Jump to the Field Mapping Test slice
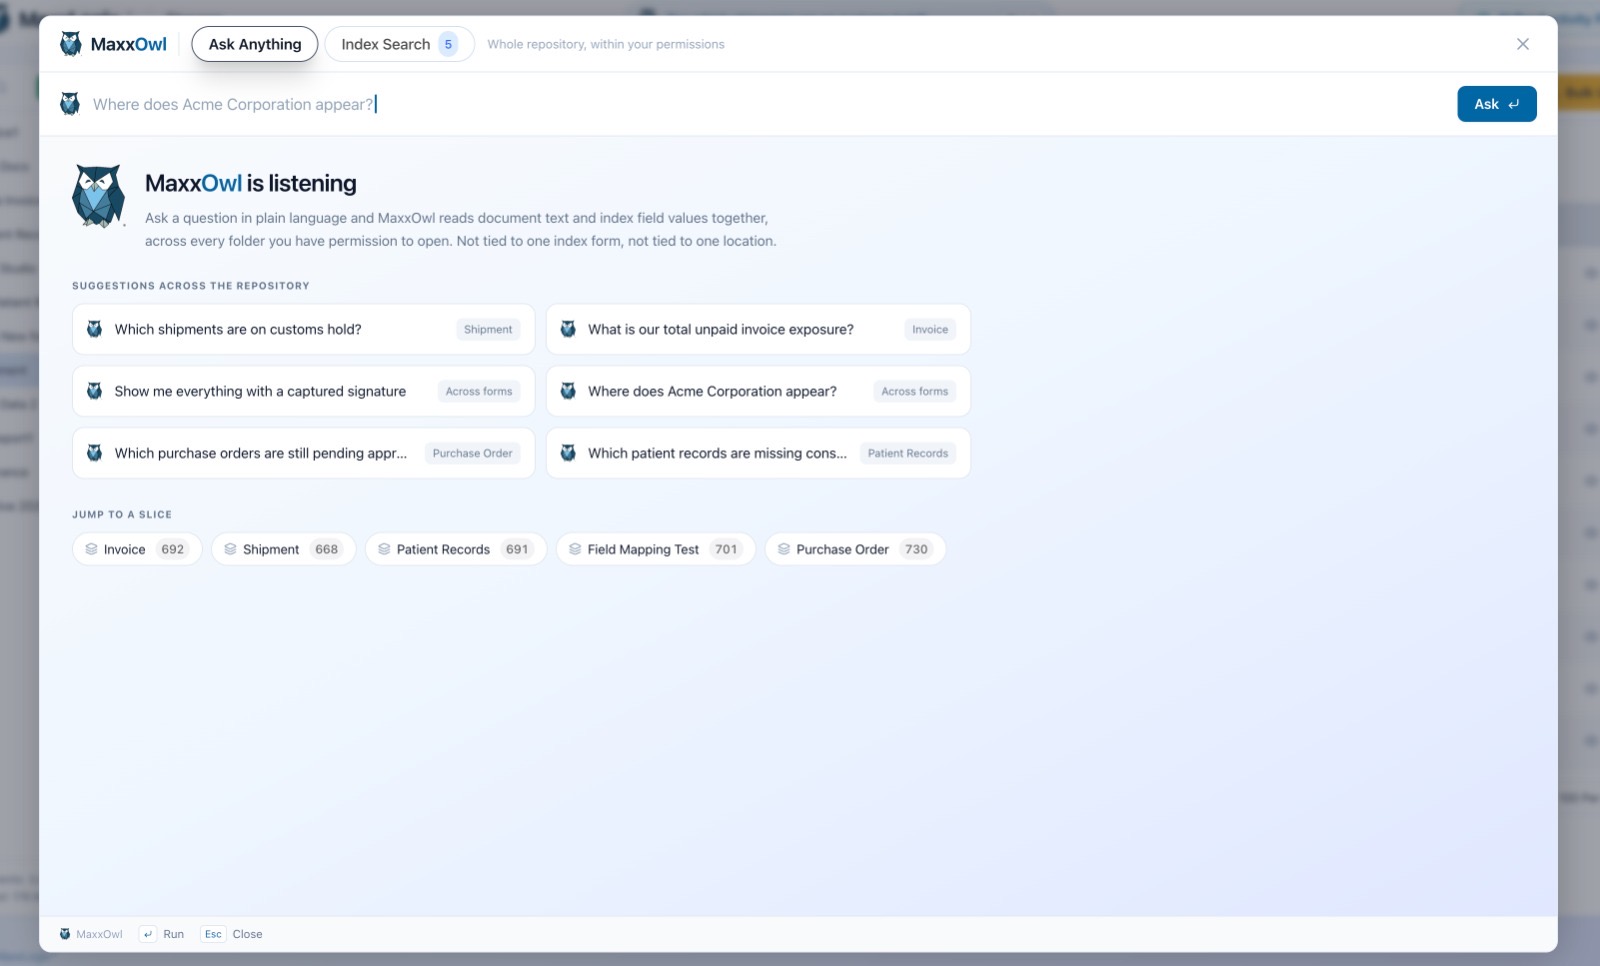This screenshot has width=1600, height=966. pos(656,549)
